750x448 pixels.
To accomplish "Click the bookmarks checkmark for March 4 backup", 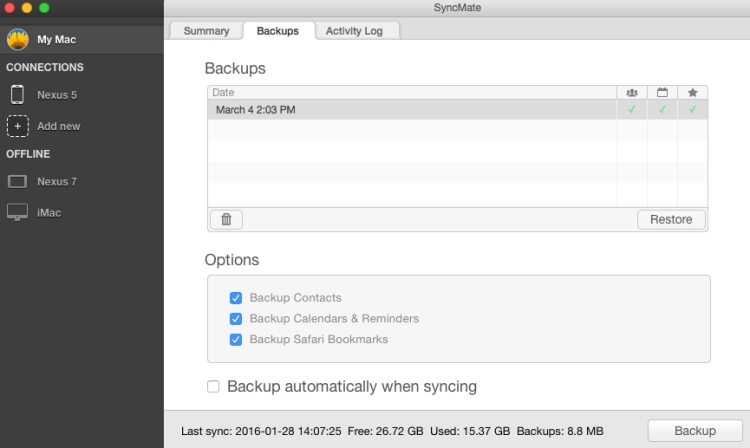I will 693,109.
